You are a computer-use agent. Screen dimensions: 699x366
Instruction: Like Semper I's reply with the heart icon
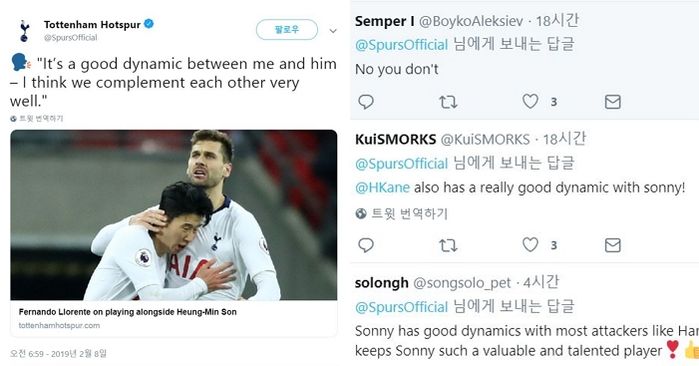(530, 102)
